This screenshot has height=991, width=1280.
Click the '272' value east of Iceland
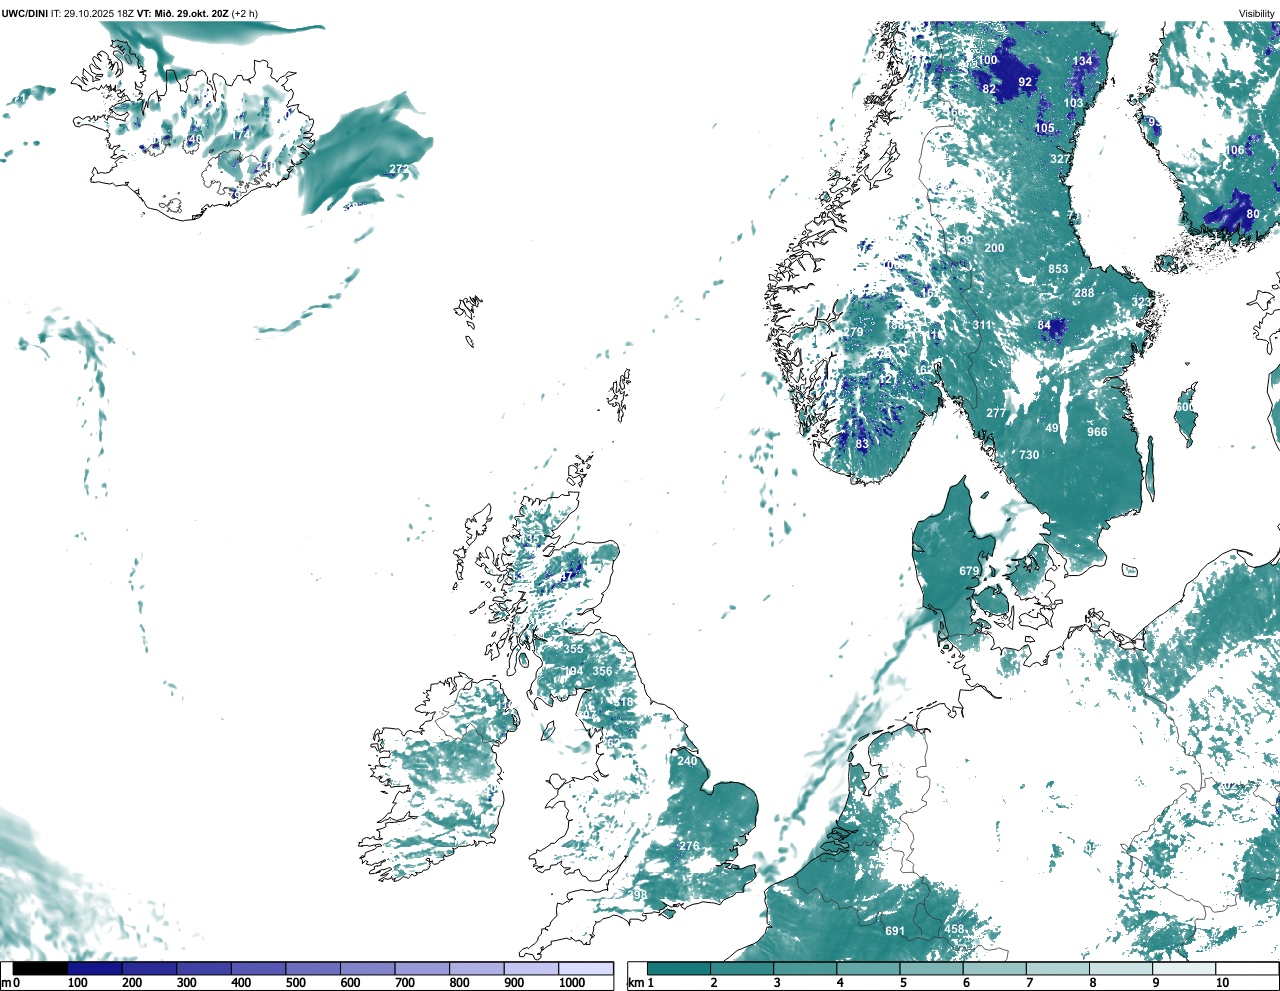399,169
